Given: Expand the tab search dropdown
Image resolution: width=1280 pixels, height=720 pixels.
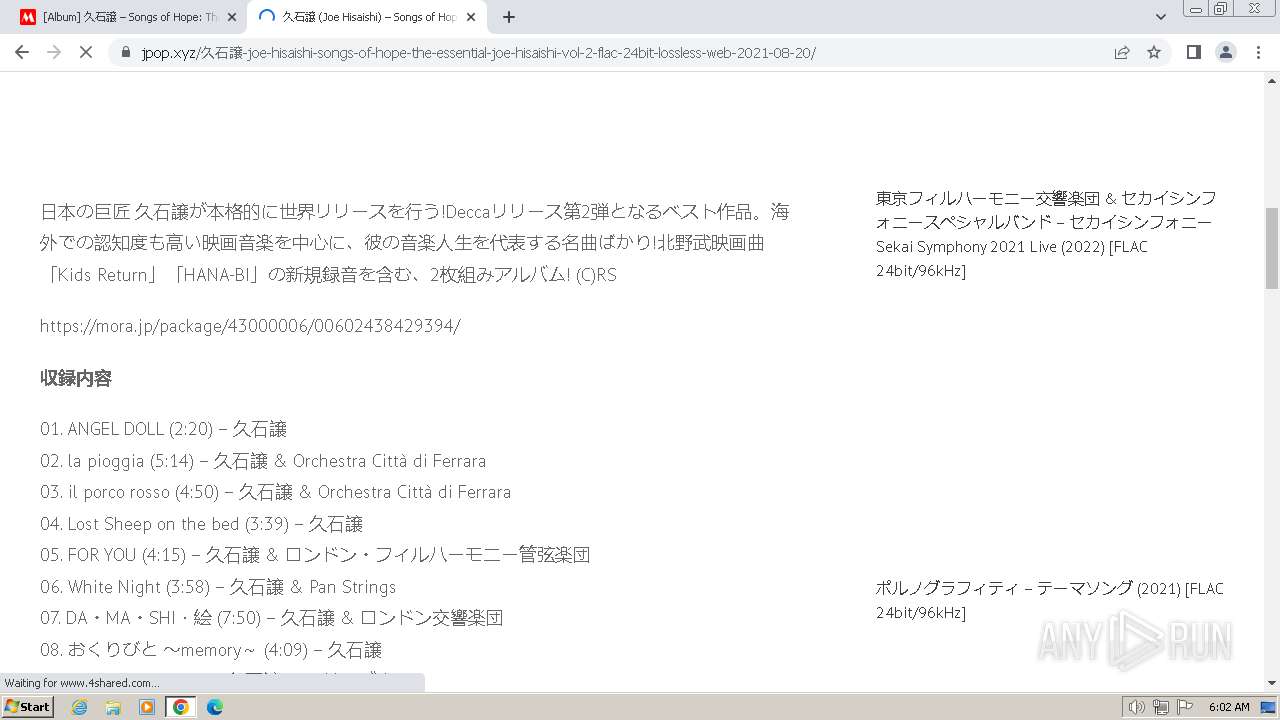Looking at the screenshot, I should coord(1161,17).
